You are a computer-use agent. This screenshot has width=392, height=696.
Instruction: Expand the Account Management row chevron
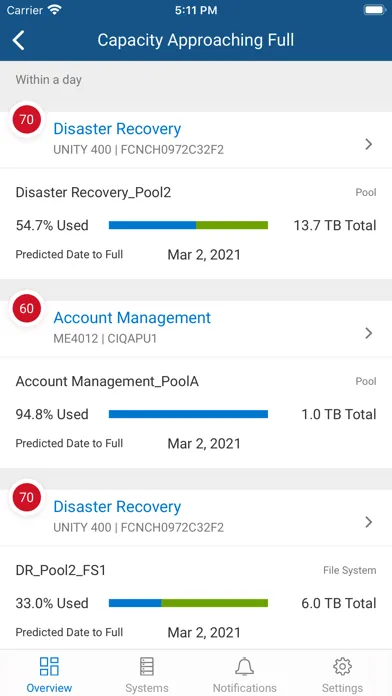[368, 333]
